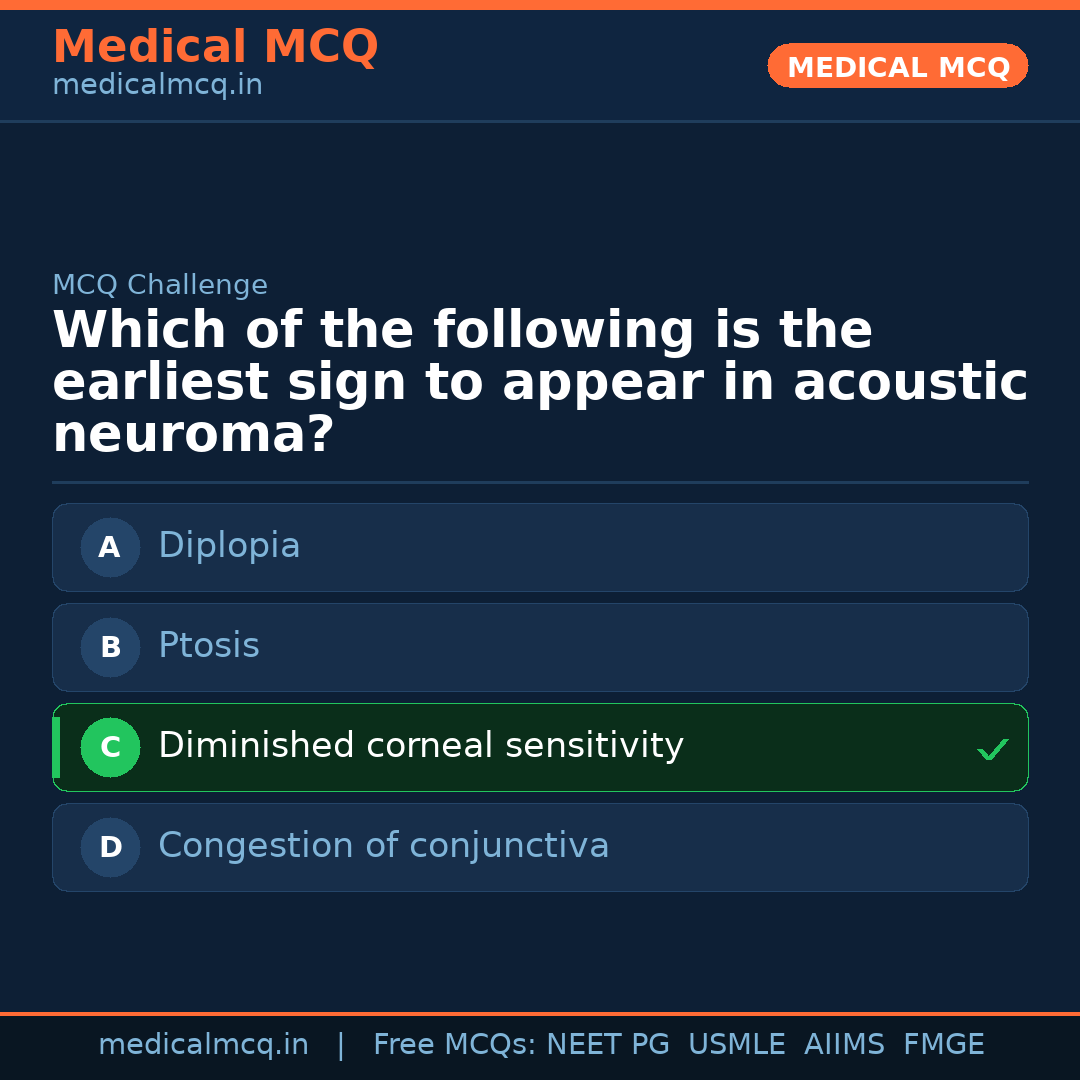Open the medicalmcq.in link under the logo

(x=157, y=84)
